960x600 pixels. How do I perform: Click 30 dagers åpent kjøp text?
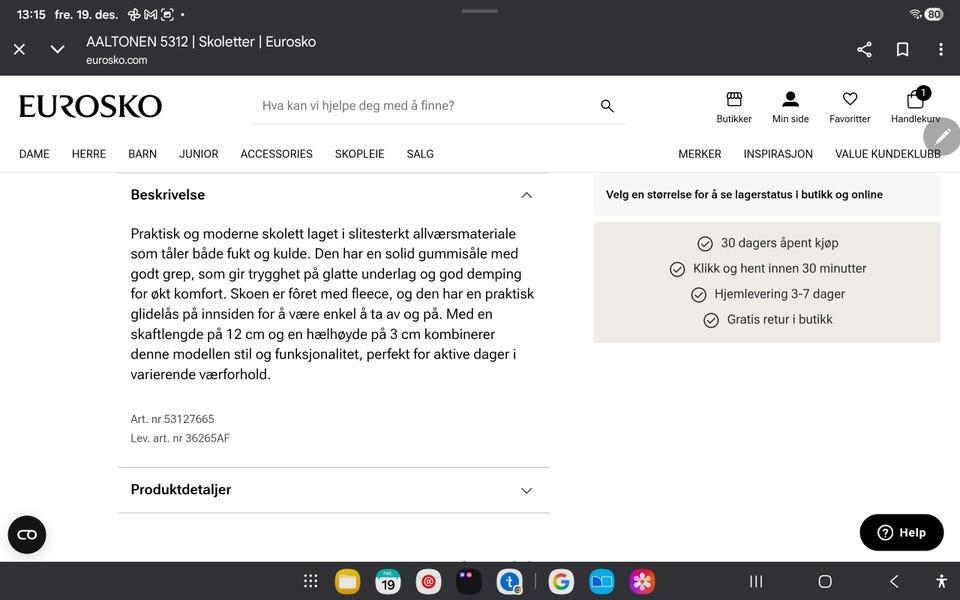(779, 243)
